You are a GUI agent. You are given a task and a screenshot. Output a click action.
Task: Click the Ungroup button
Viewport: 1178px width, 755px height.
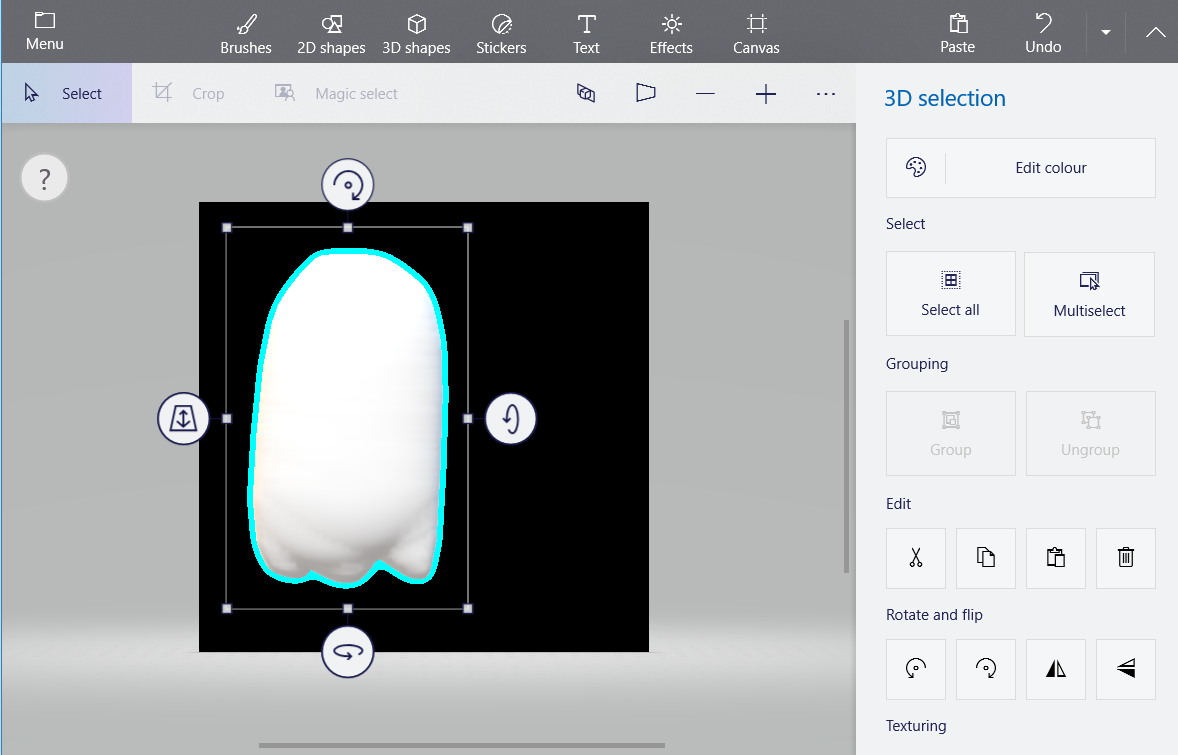pyautogui.click(x=1090, y=433)
